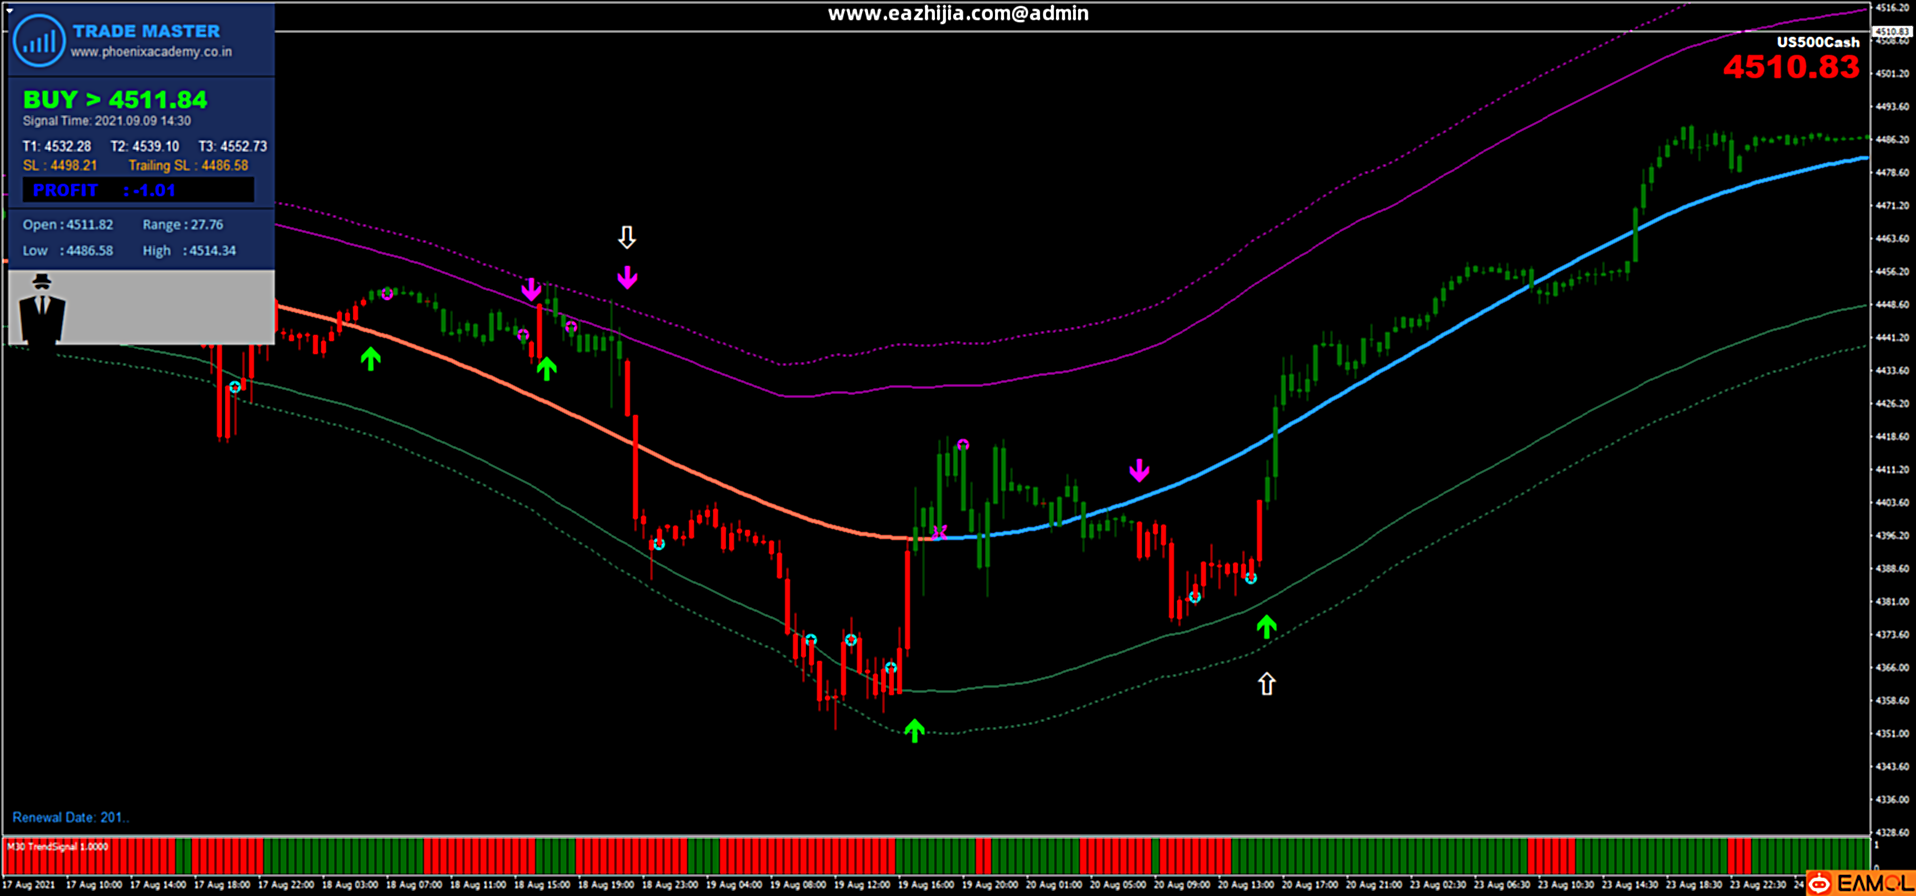Viewport: 1916px width, 896px height.
Task: Click the M30 TrendSignal indicator label
Action: pos(58,847)
